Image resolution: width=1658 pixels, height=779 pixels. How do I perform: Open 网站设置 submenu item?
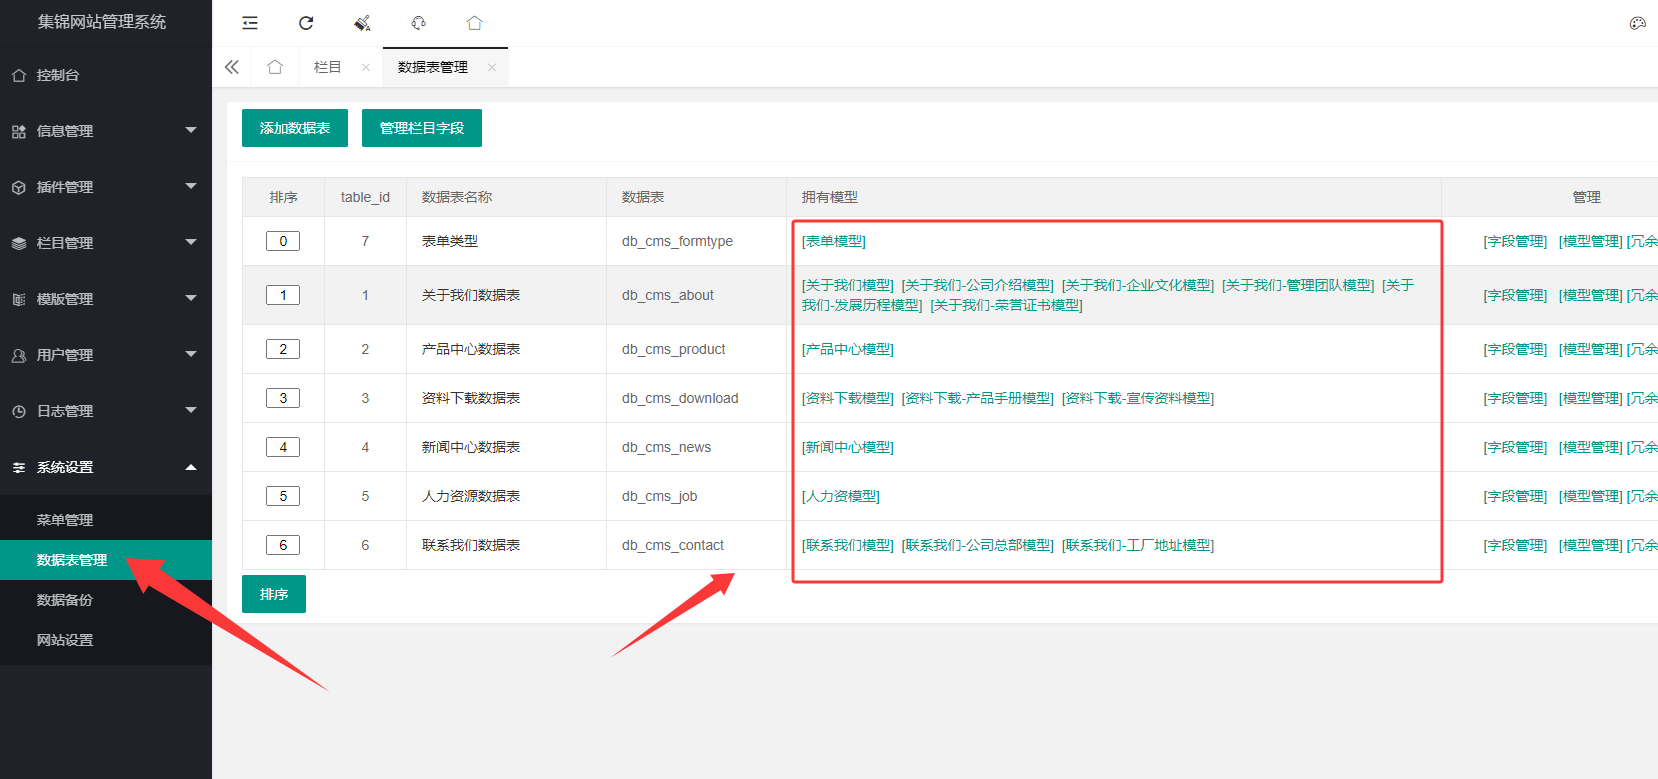[106, 640]
